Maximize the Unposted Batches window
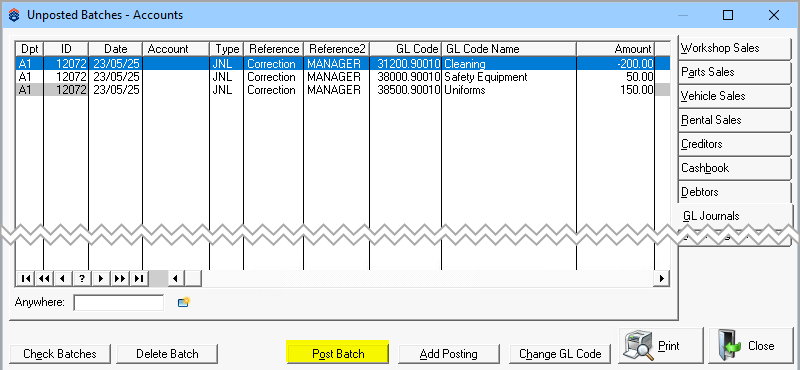The image size is (800, 370). [x=728, y=15]
